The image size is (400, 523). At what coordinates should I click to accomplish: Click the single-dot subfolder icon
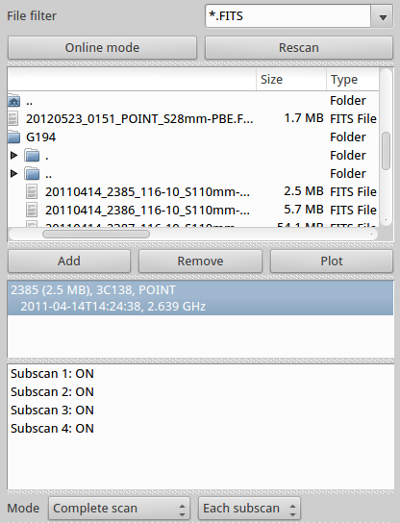32,155
